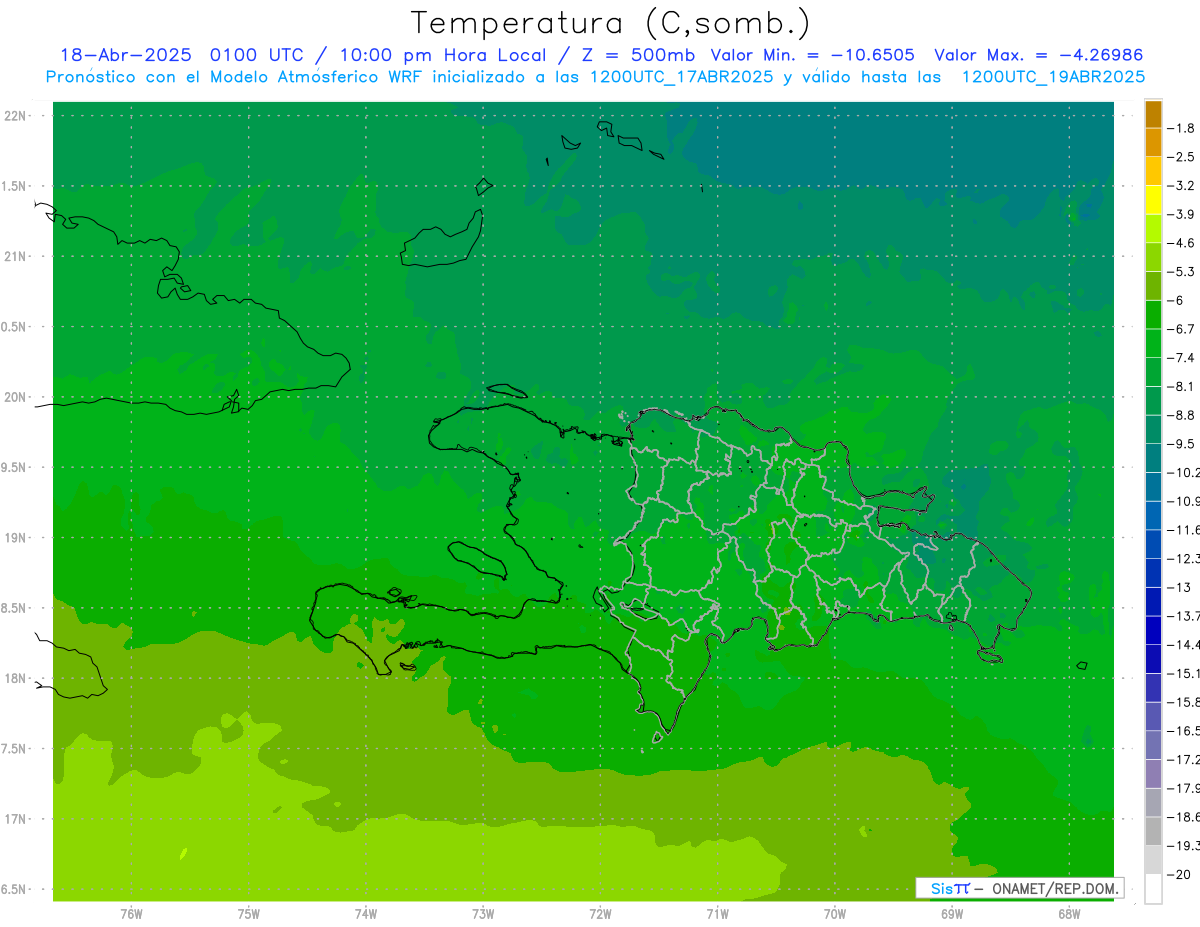
Task: Select the legend value "-6.7"
Action: point(1180,329)
